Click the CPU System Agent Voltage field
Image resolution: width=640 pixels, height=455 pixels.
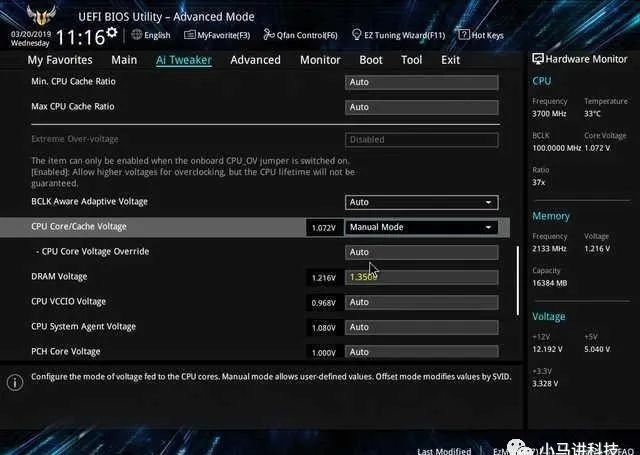(422, 327)
